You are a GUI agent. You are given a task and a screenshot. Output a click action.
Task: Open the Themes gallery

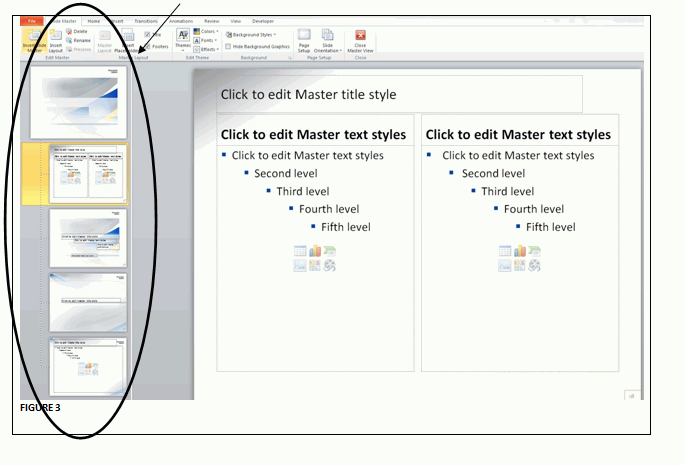coord(183,39)
